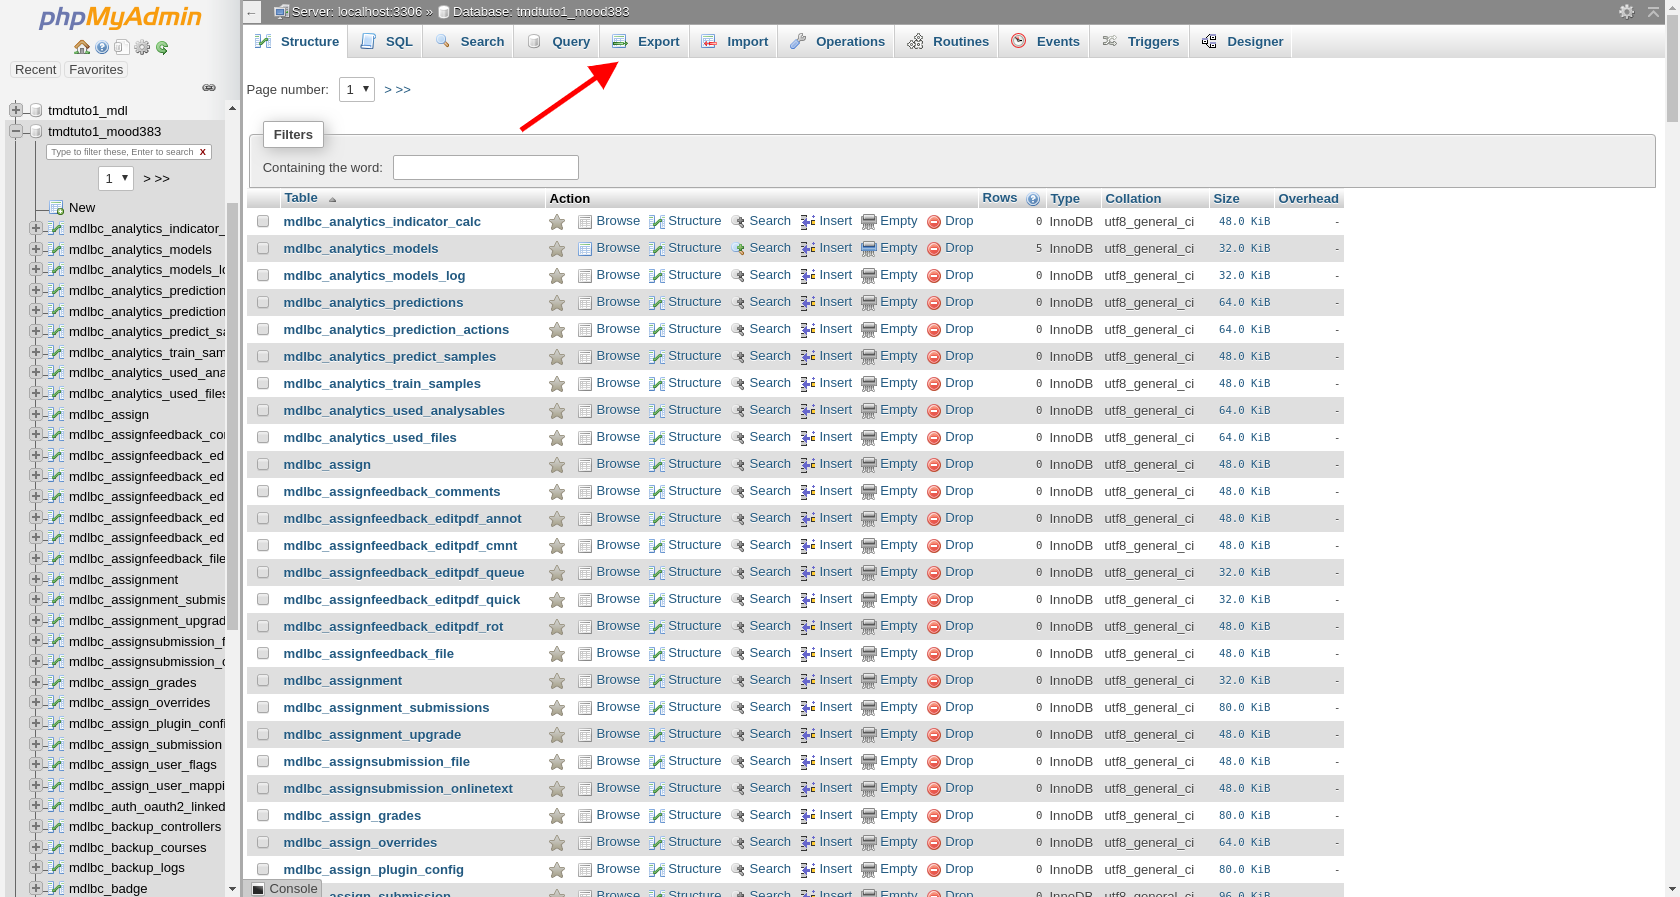Click the link-with-main-panel chain icon
This screenshot has width=1680, height=897.
click(x=209, y=88)
